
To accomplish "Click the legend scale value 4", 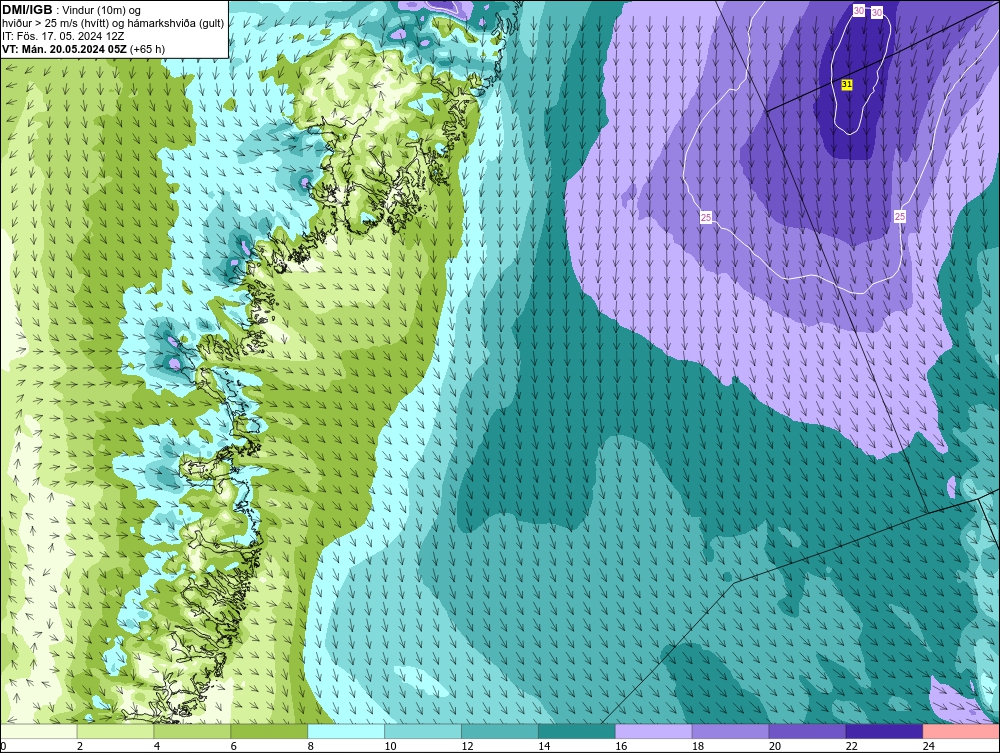I will [156, 746].
